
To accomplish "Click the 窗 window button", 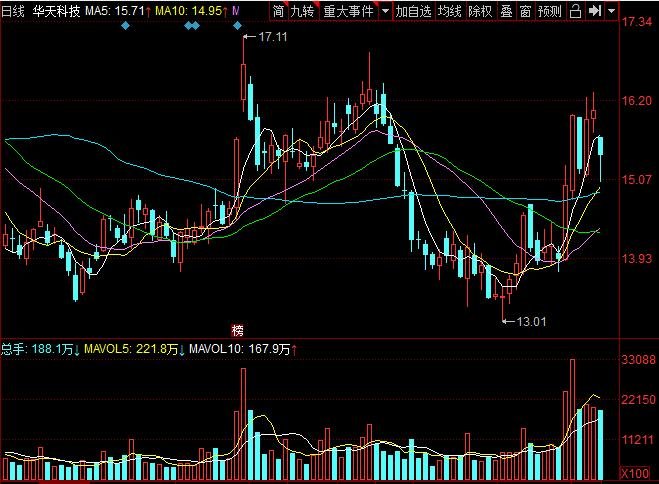I will tap(524, 11).
